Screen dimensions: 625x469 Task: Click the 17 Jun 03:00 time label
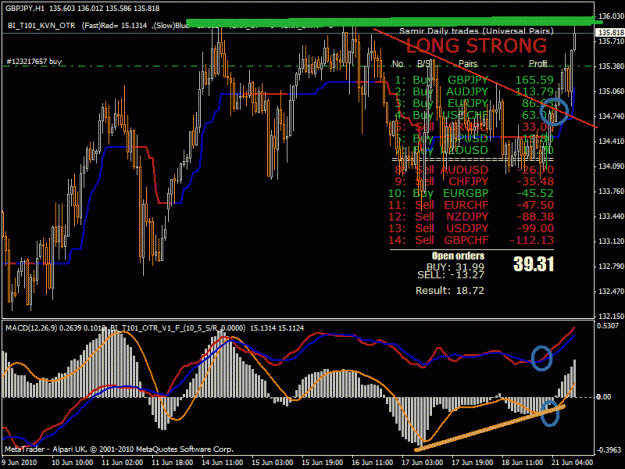(422, 463)
